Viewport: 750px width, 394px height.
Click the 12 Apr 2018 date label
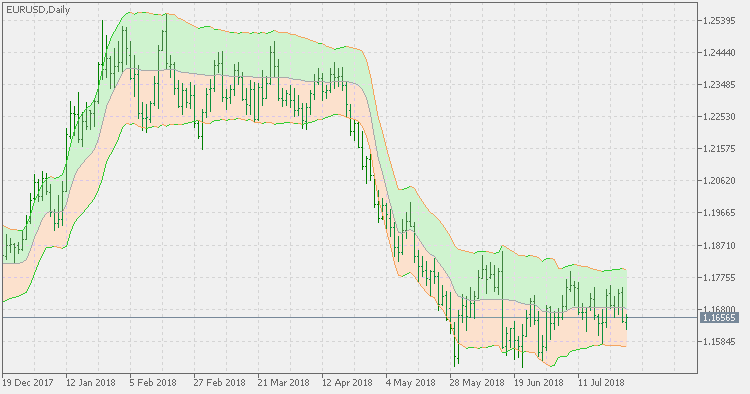pyautogui.click(x=347, y=383)
